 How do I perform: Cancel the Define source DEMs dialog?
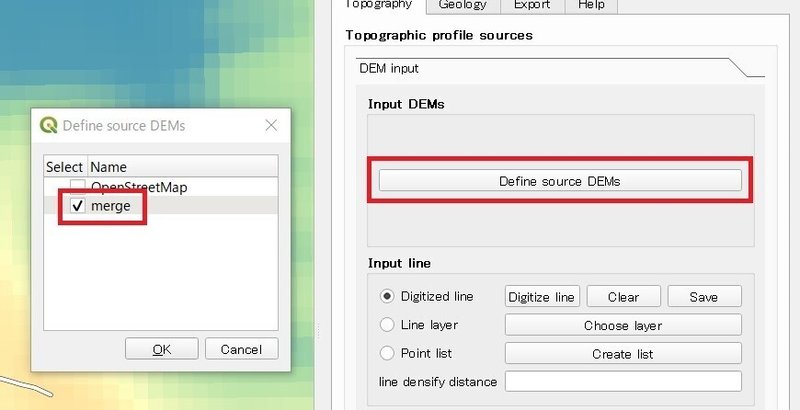tap(241, 349)
